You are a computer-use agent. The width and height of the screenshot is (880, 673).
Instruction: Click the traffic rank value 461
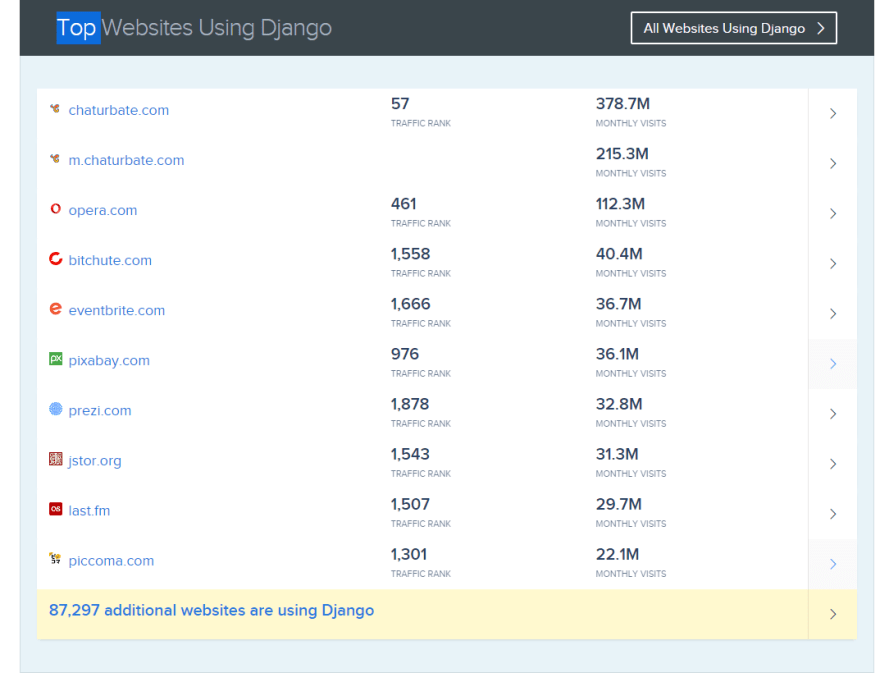(x=404, y=204)
